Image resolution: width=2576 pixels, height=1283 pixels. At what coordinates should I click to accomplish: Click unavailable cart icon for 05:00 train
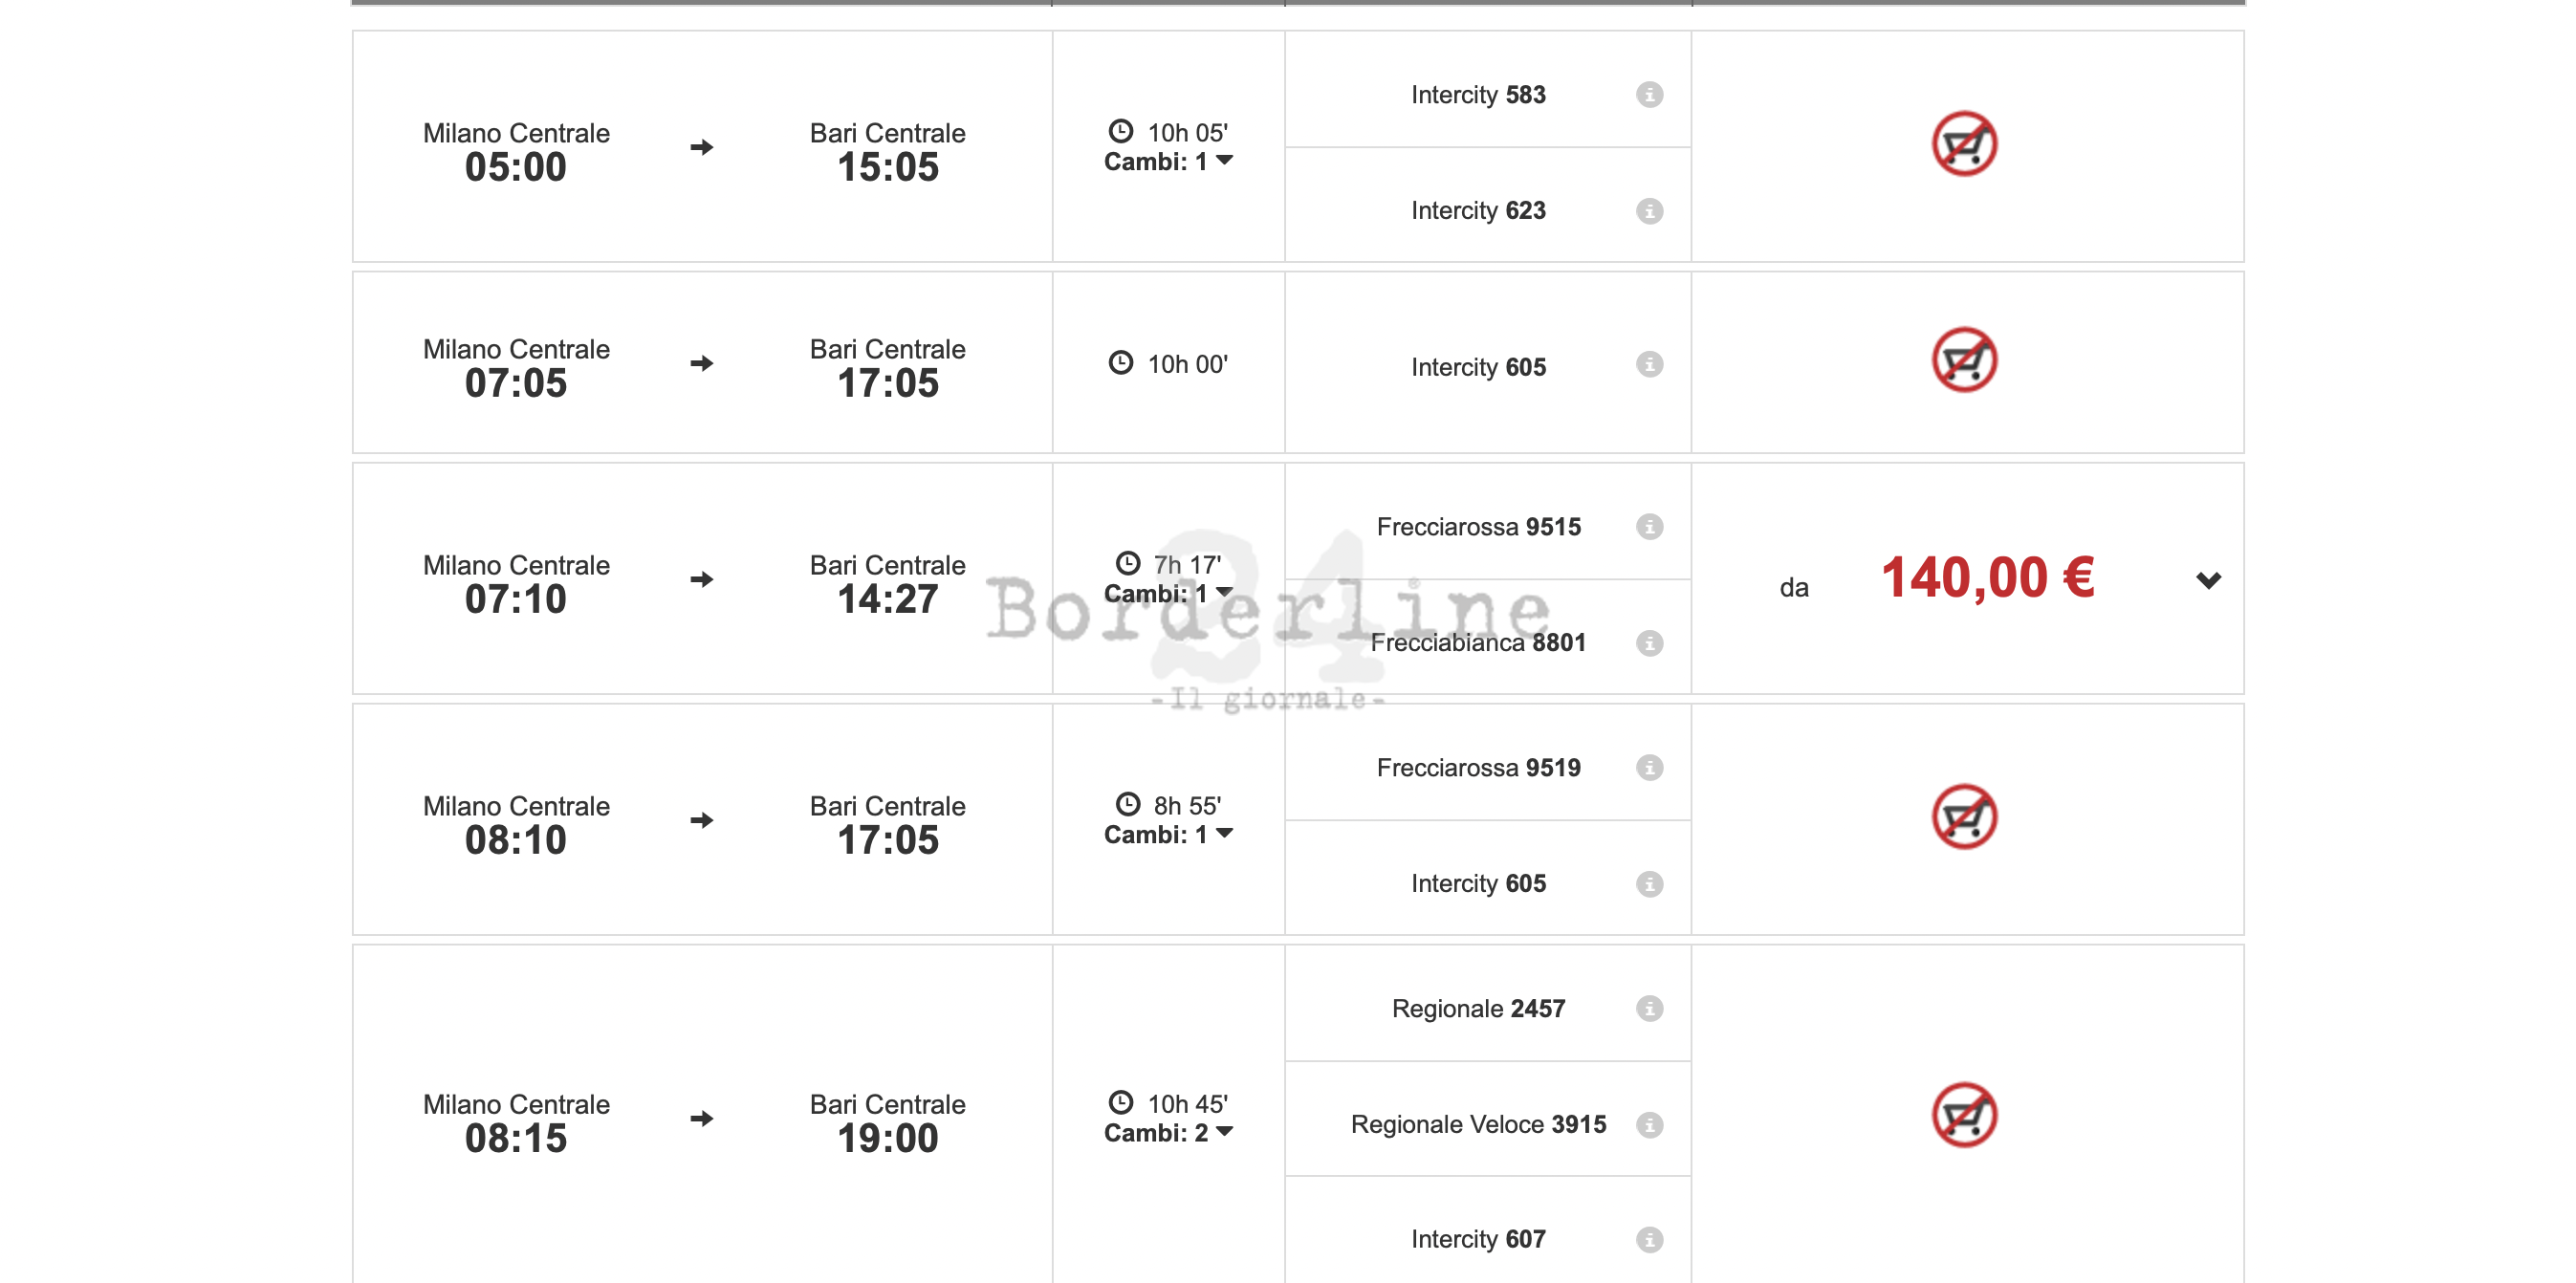click(x=1963, y=144)
